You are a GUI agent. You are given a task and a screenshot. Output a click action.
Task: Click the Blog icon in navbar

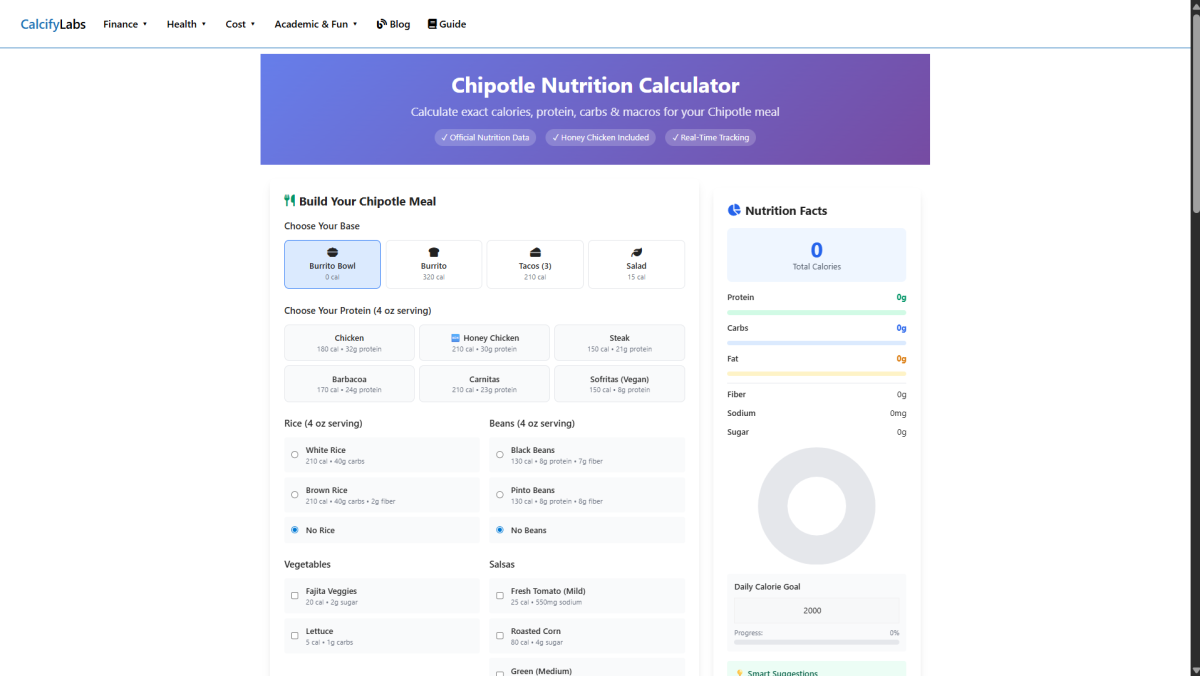click(381, 24)
